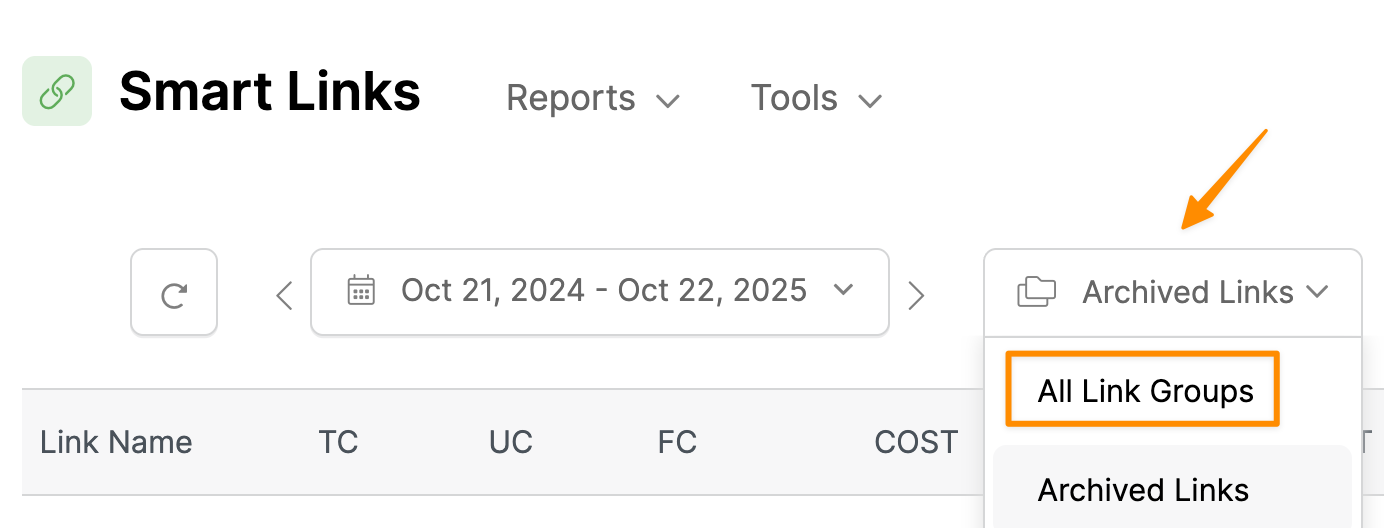
Task: Sort by the Link Name column
Action: coord(116,442)
